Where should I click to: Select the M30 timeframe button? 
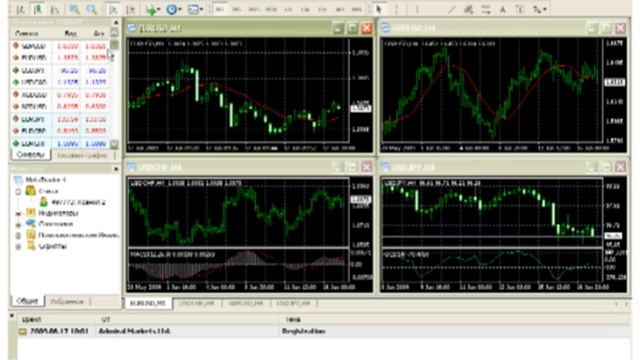coord(271,9)
